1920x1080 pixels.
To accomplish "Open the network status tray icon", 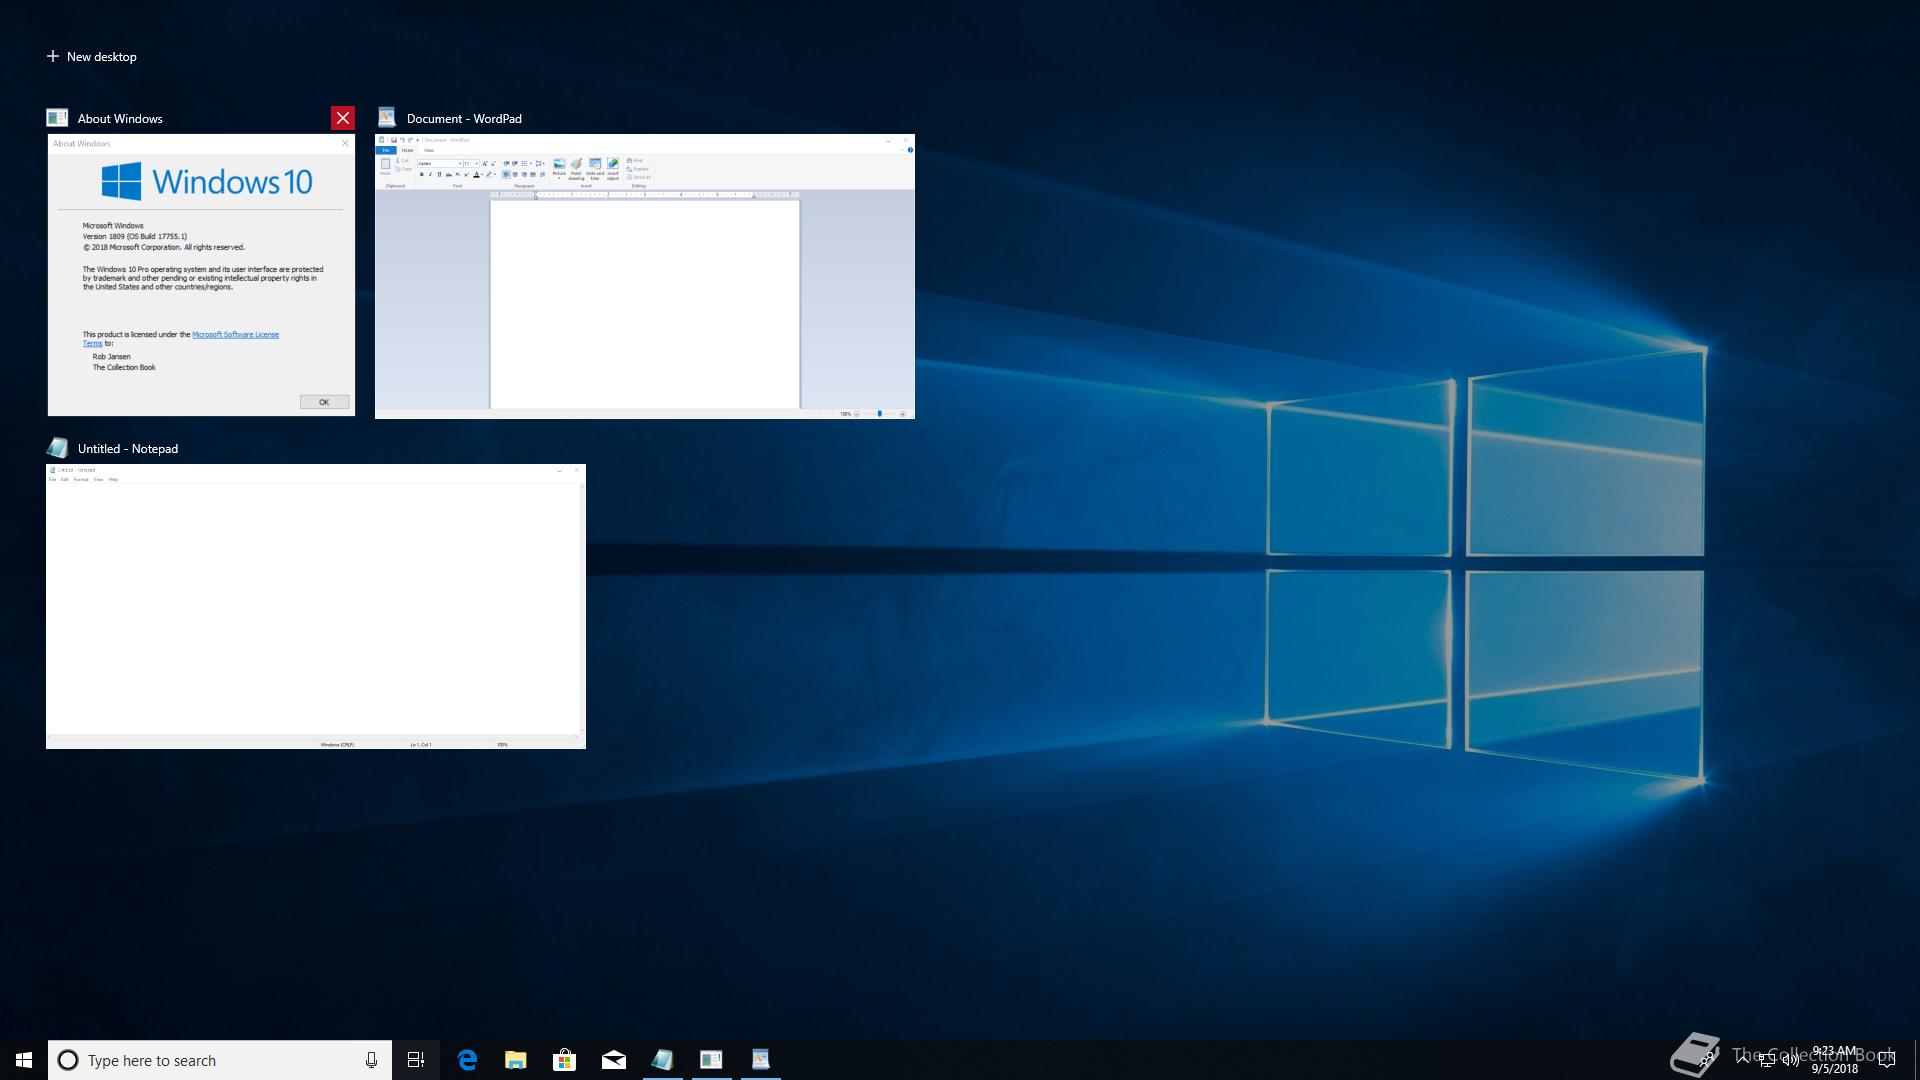I will [1767, 1061].
